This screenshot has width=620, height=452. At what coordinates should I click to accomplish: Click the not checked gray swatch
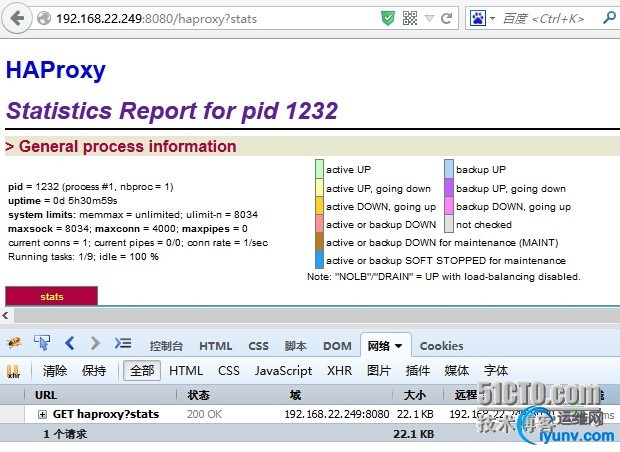point(449,224)
